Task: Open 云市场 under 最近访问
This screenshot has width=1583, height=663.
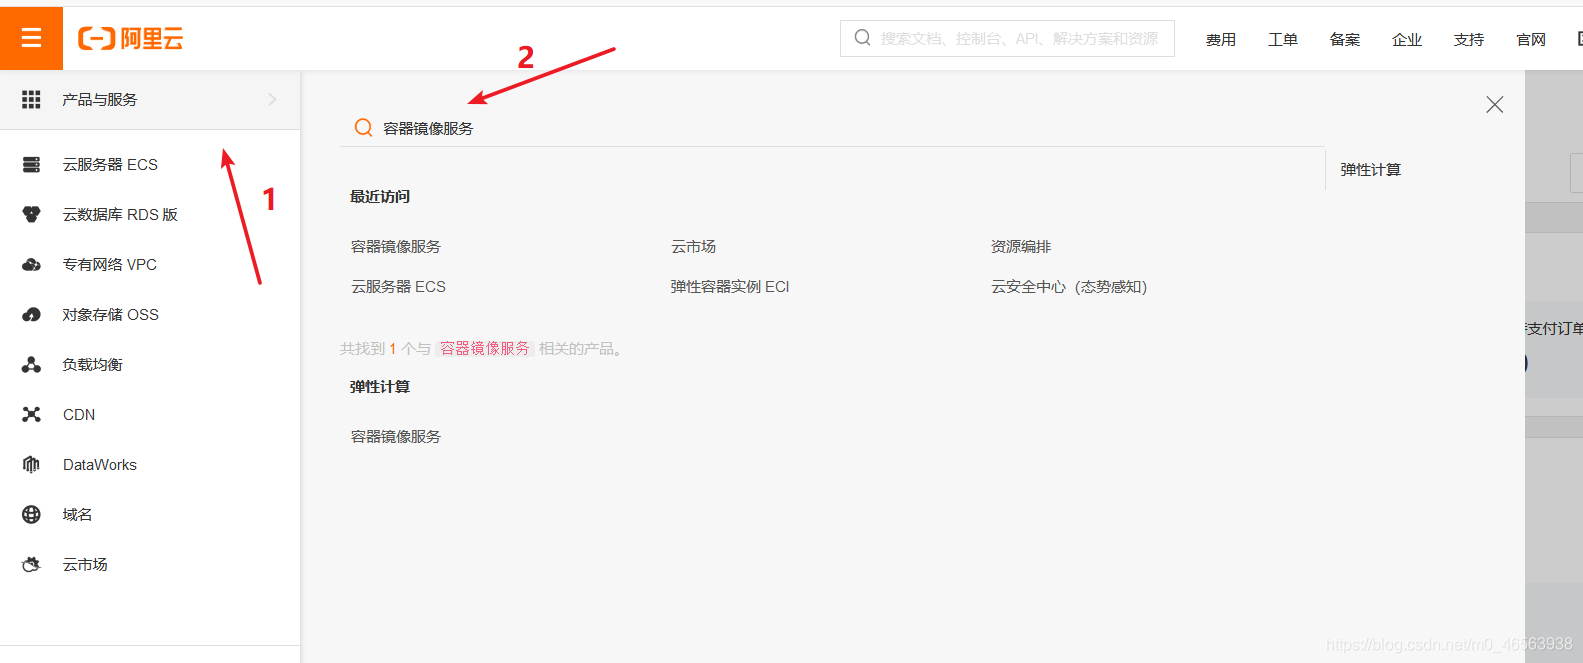Action: pos(693,246)
